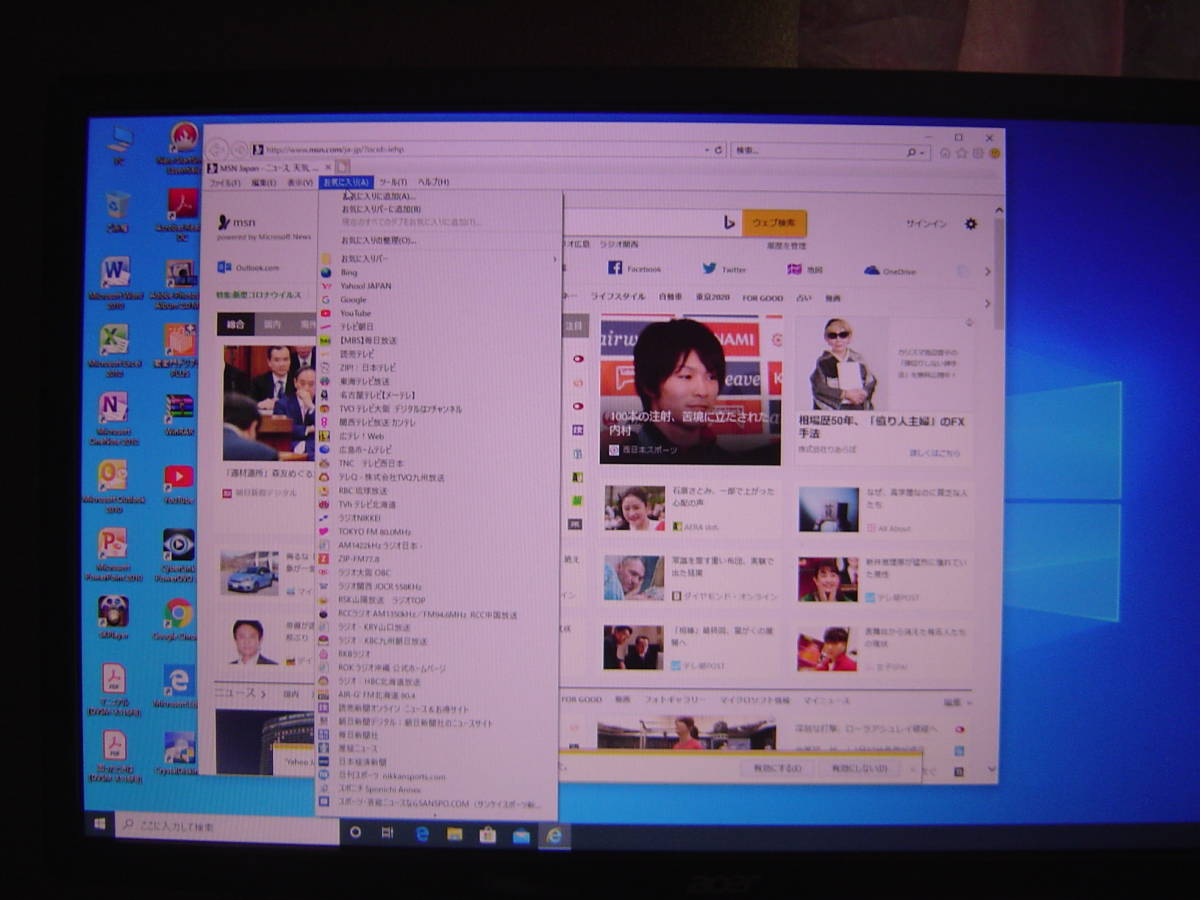Open Microsoft Store from taskbar
Image resolution: width=1200 pixels, height=900 pixels.
(x=488, y=834)
